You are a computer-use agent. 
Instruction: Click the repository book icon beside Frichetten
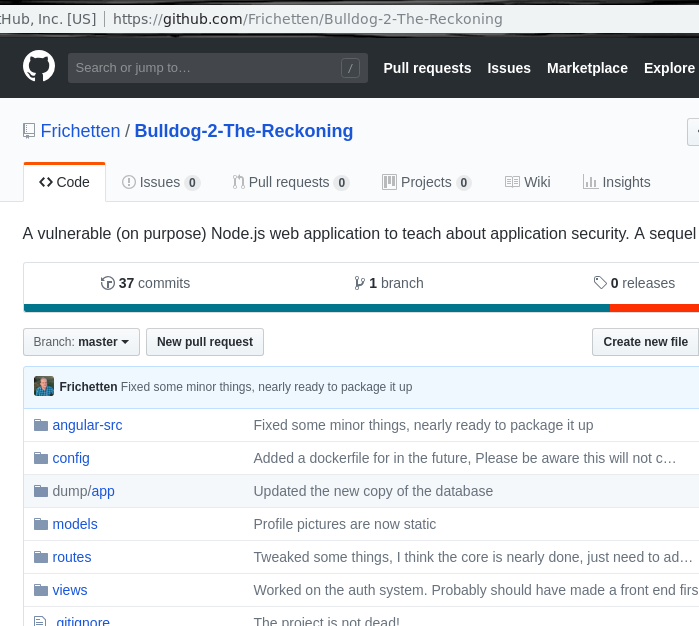pyautogui.click(x=30, y=131)
